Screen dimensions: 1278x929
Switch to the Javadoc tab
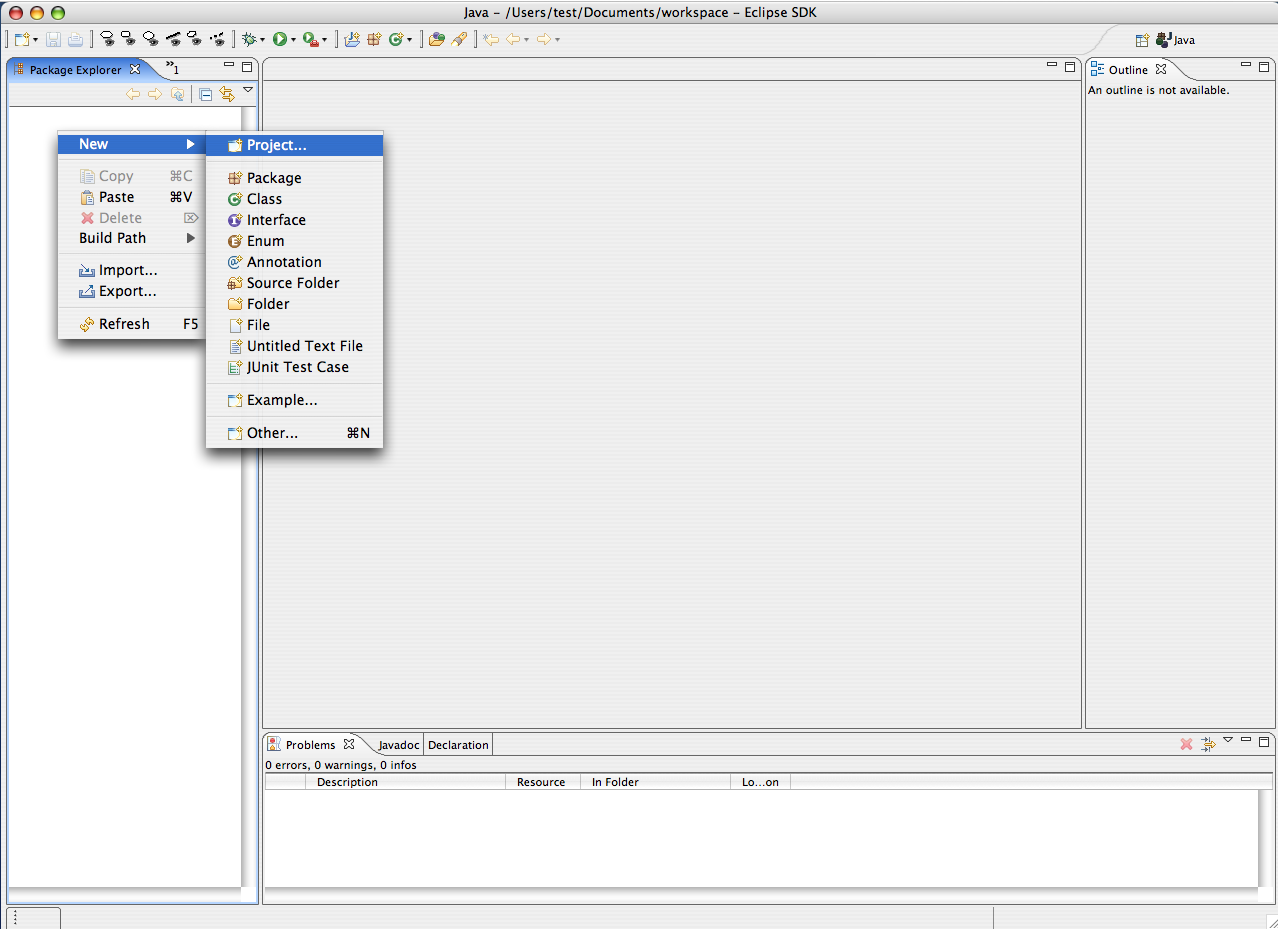coord(397,745)
